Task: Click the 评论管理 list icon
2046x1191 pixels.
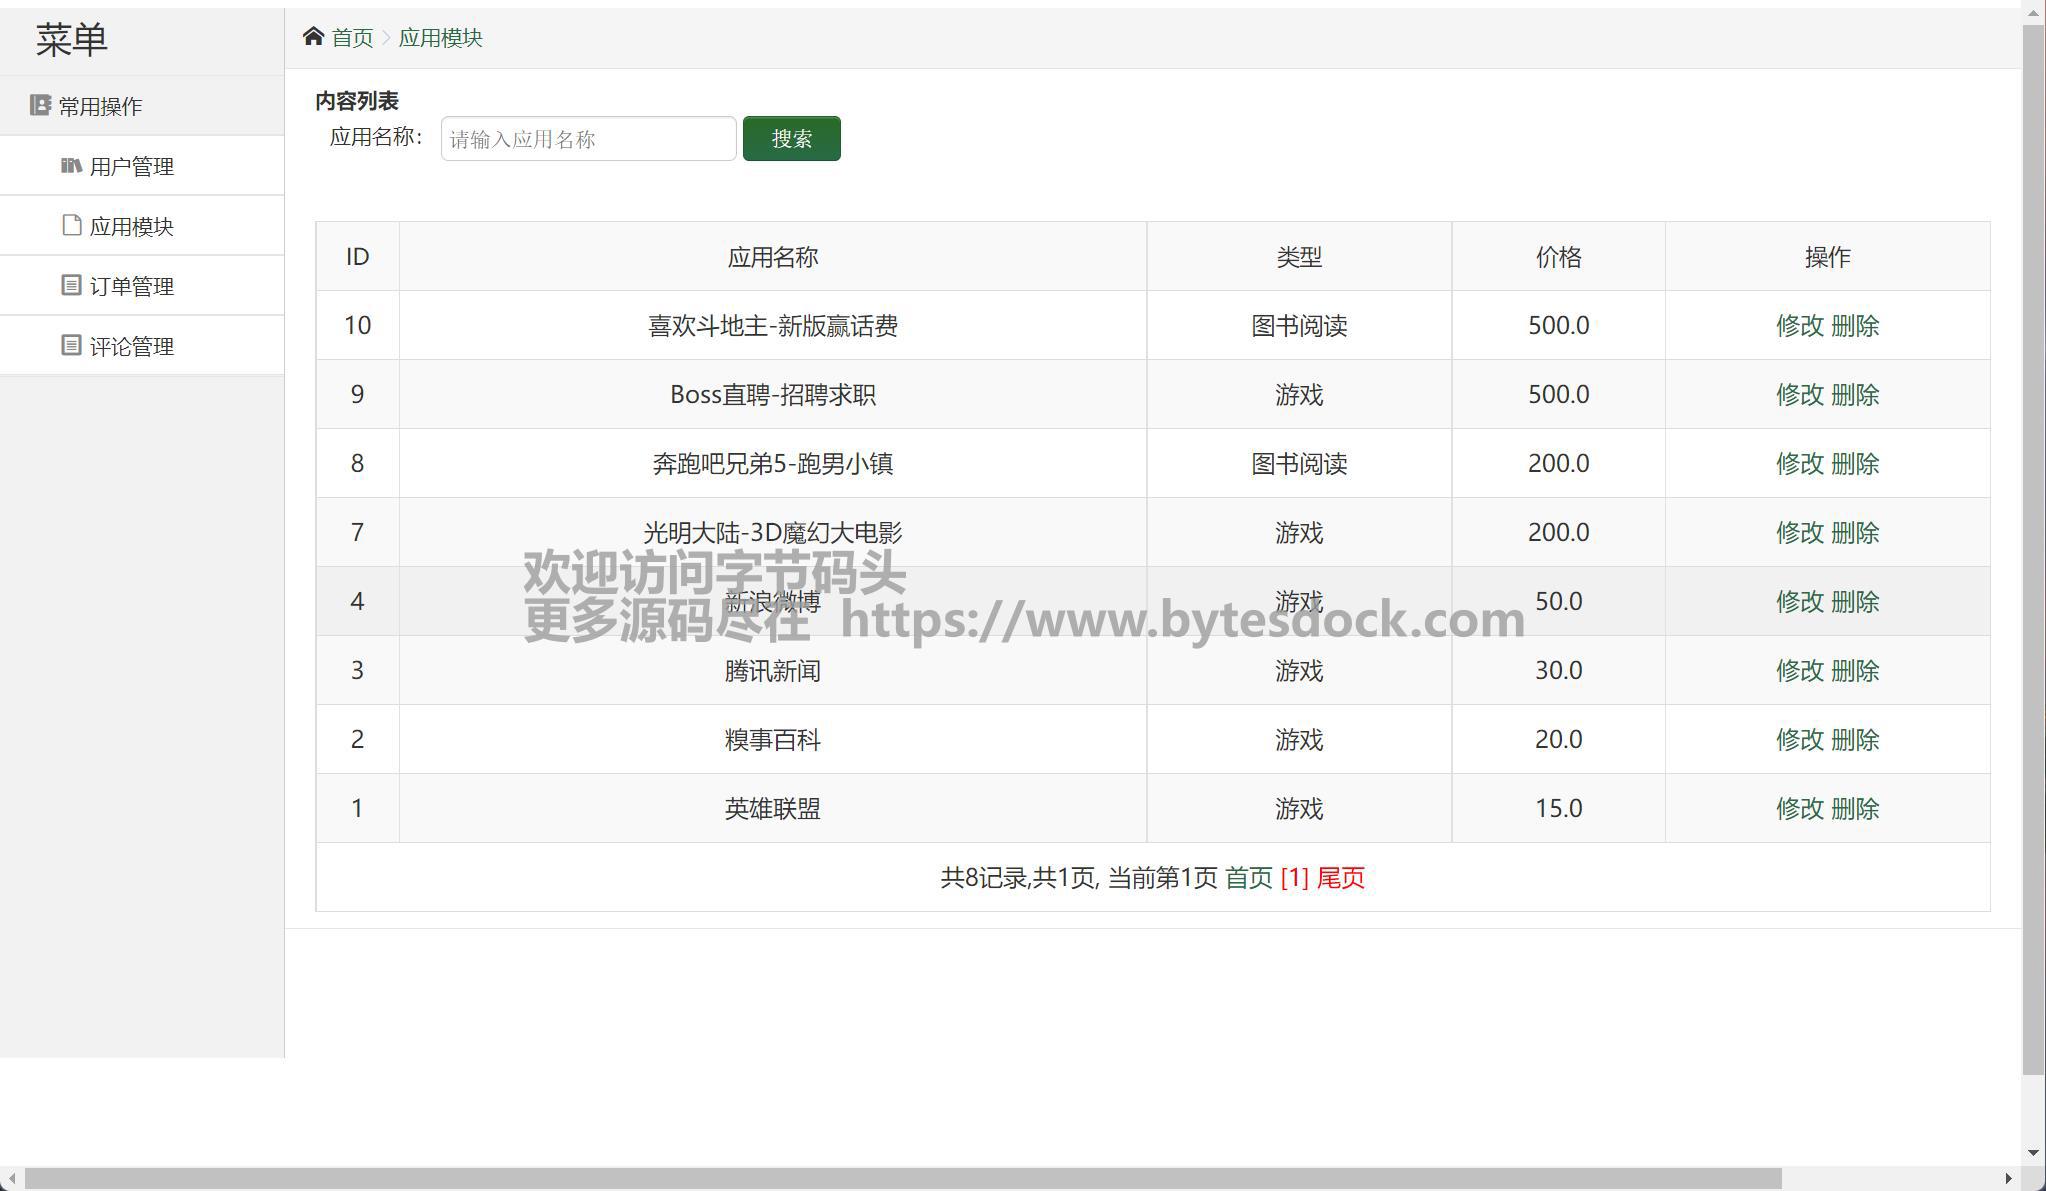Action: pyautogui.click(x=71, y=345)
